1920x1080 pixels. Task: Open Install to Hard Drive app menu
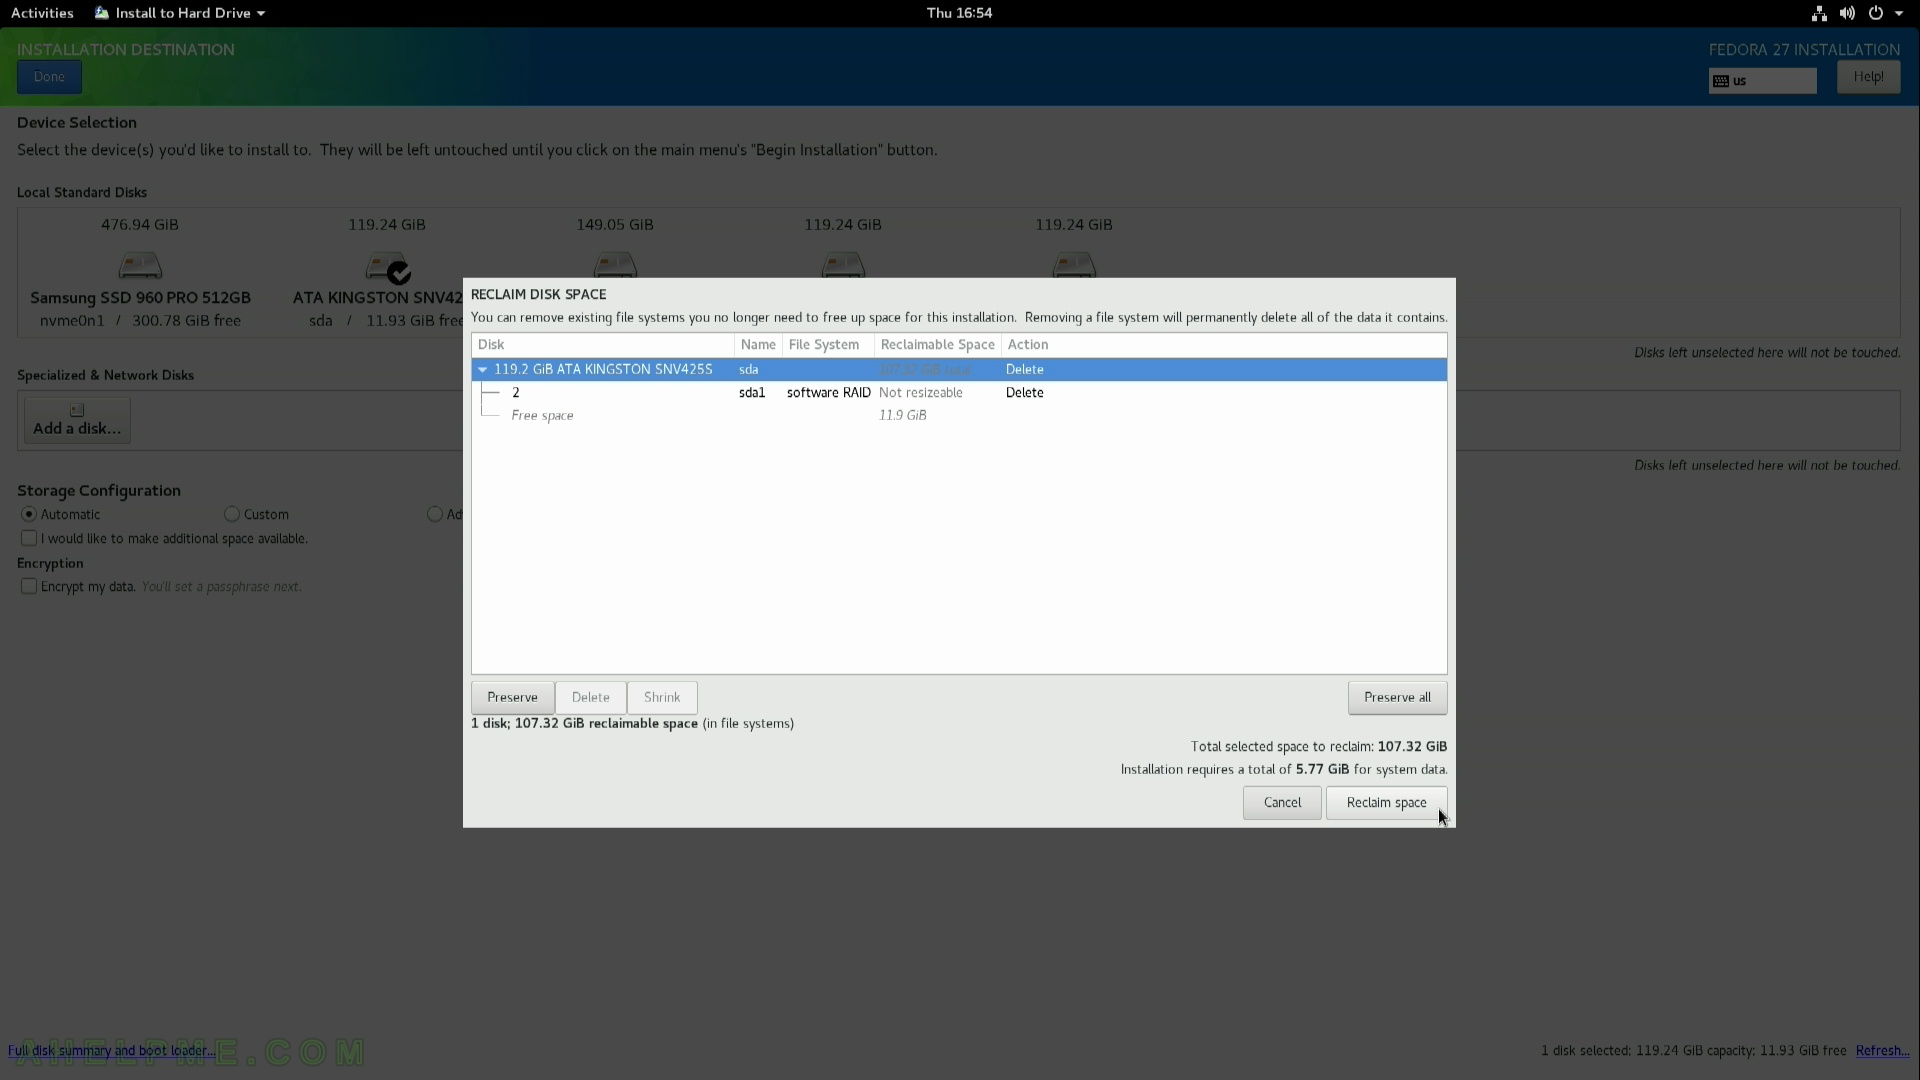tap(180, 13)
